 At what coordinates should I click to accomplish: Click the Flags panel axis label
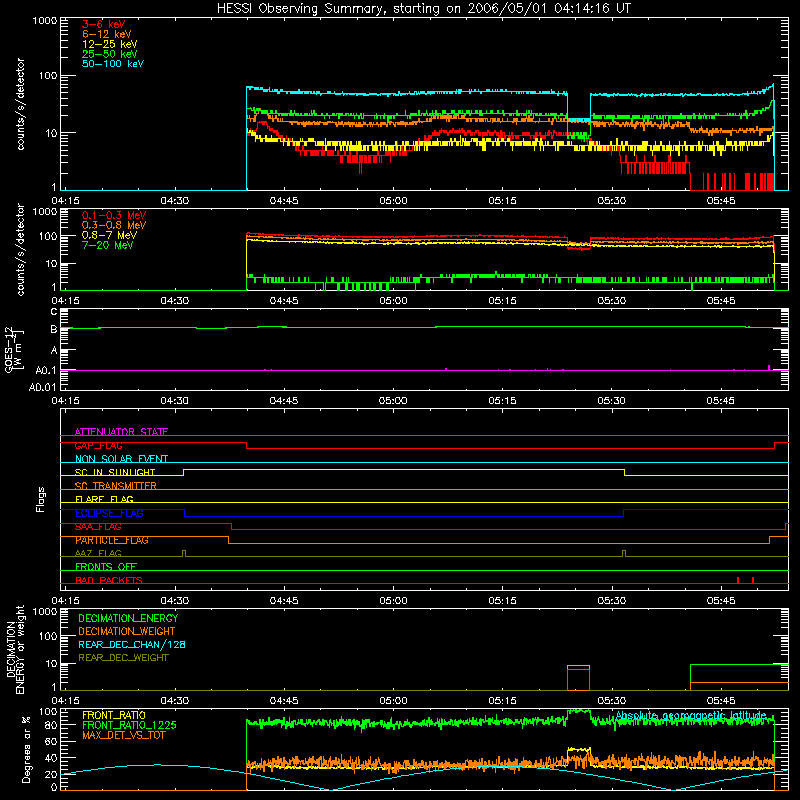41,499
